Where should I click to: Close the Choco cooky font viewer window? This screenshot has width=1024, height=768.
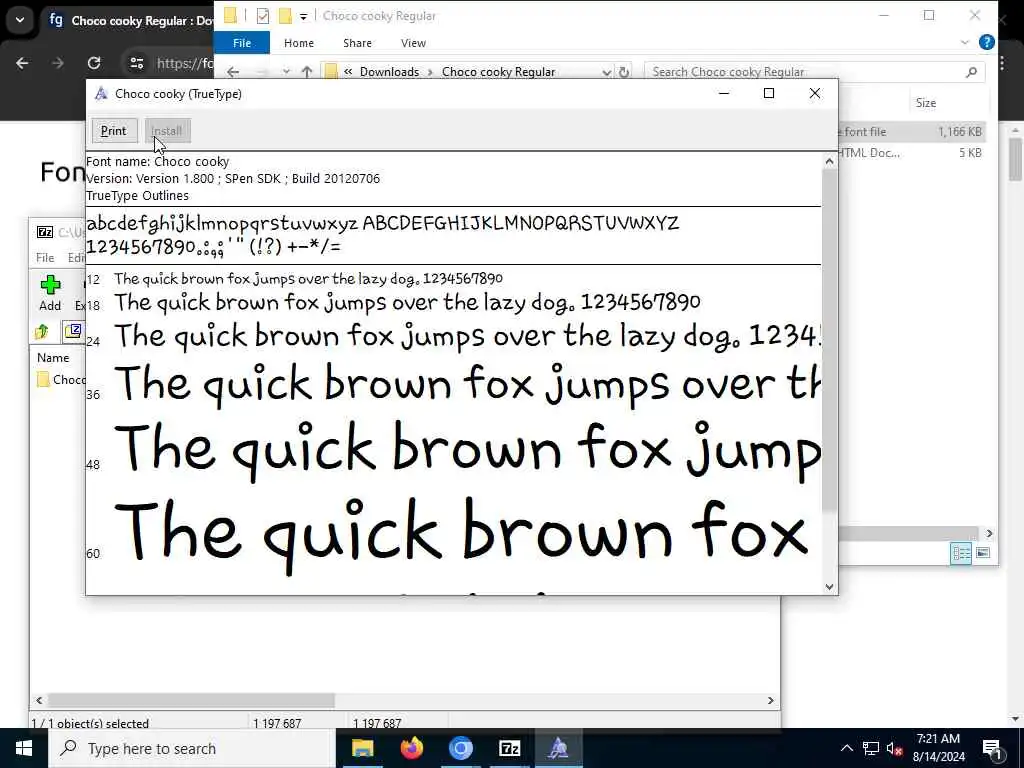click(814, 93)
